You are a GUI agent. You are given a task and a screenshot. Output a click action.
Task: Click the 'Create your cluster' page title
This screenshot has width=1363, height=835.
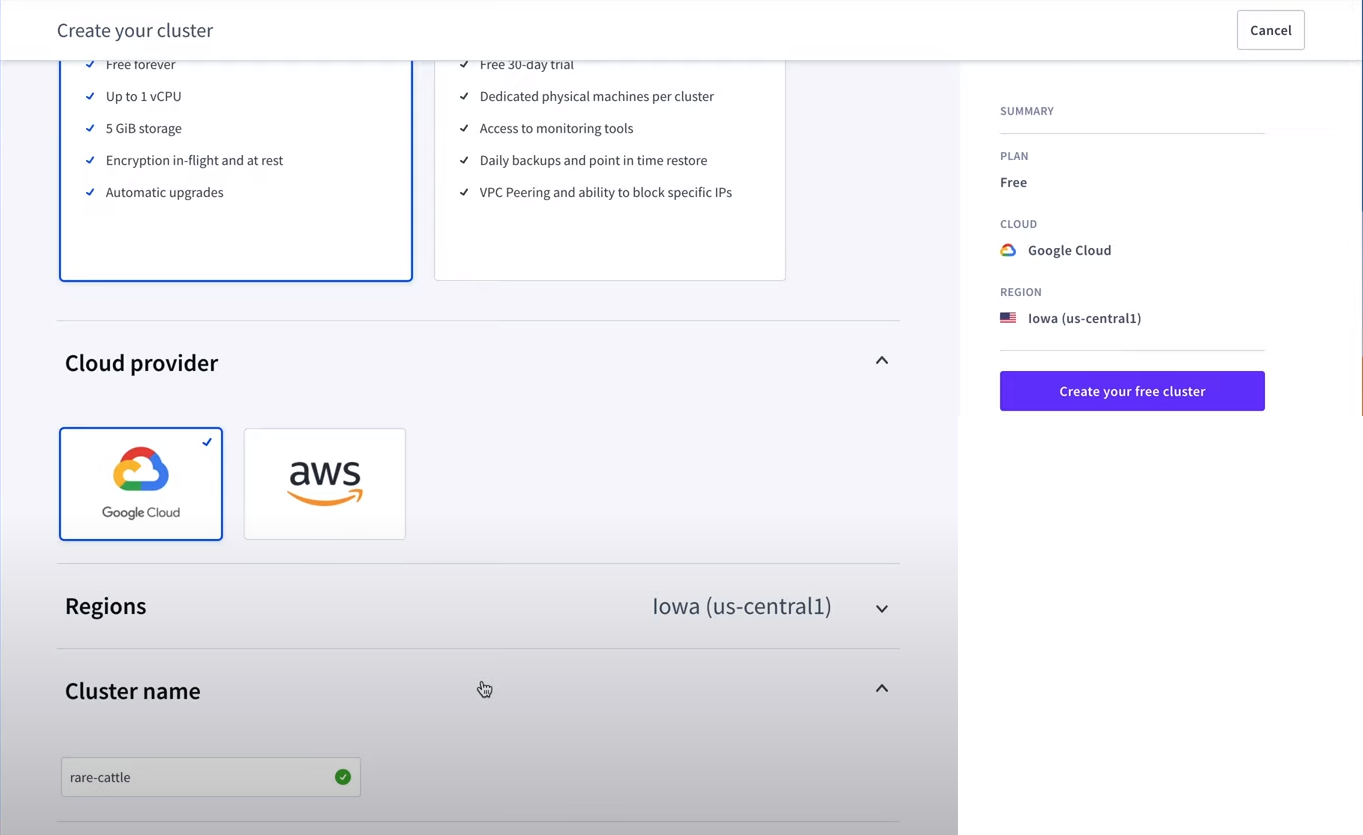pos(135,30)
